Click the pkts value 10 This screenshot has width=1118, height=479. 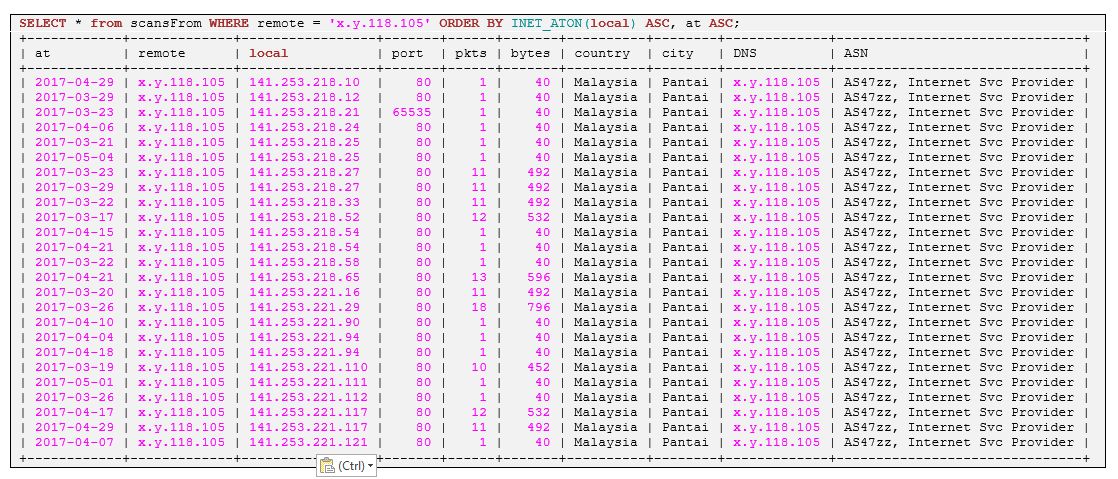pos(478,367)
